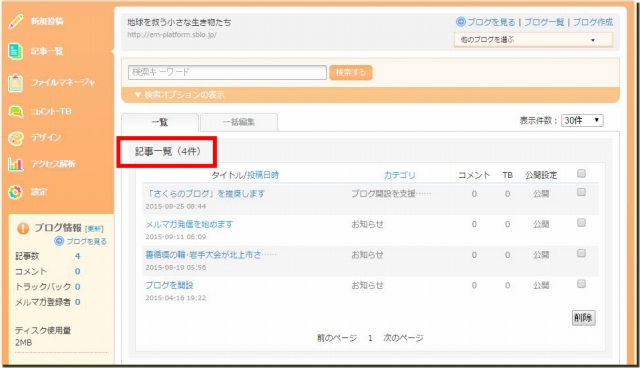Viewport: 640px width, 368px height.
Task: Open article 善循環の輪・岩手大会が北上市さ……
Action: tap(211, 255)
